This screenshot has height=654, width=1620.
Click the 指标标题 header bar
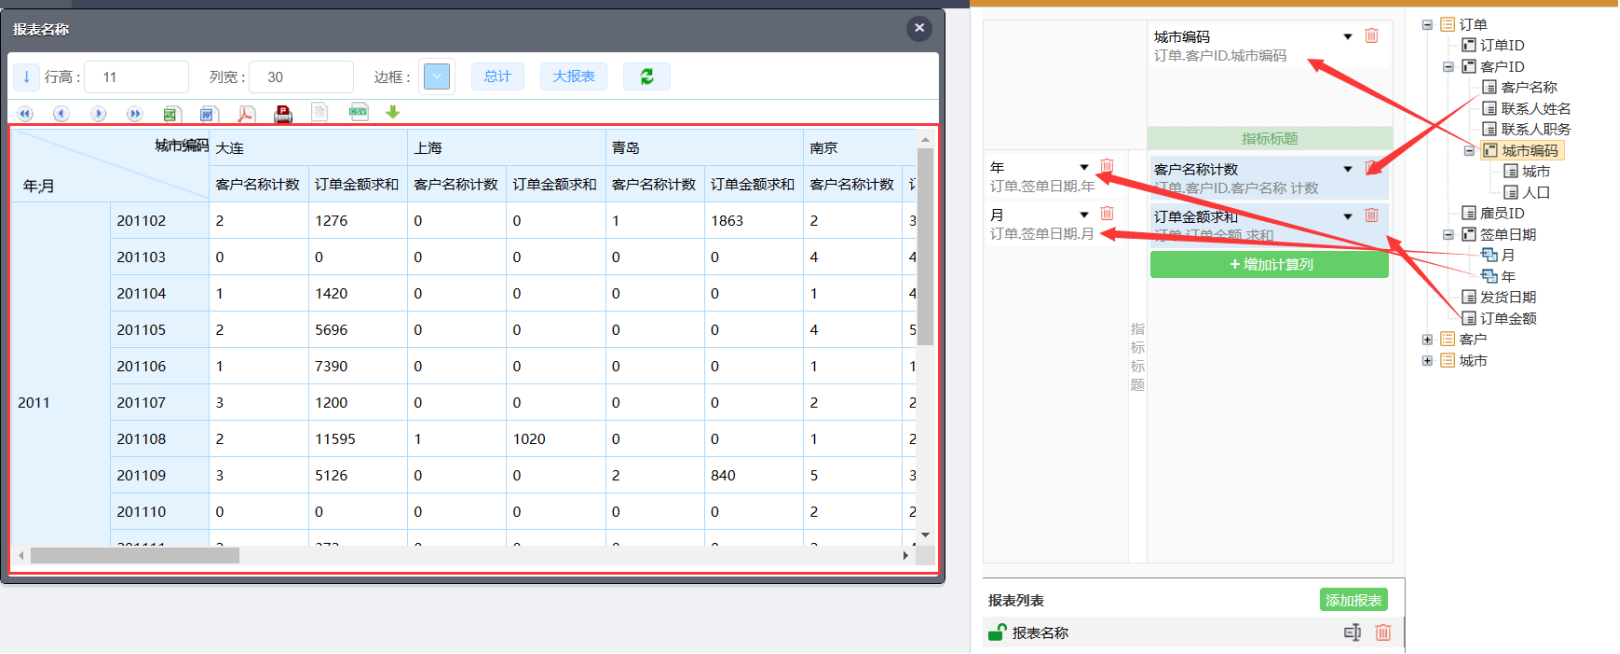tap(1269, 139)
